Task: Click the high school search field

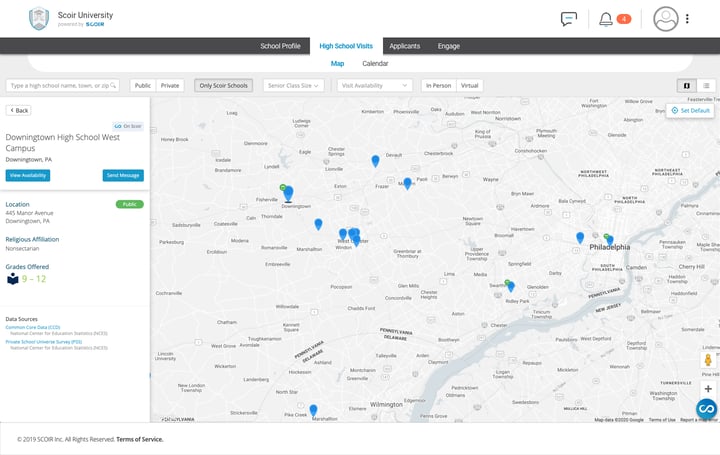Action: 63,86
